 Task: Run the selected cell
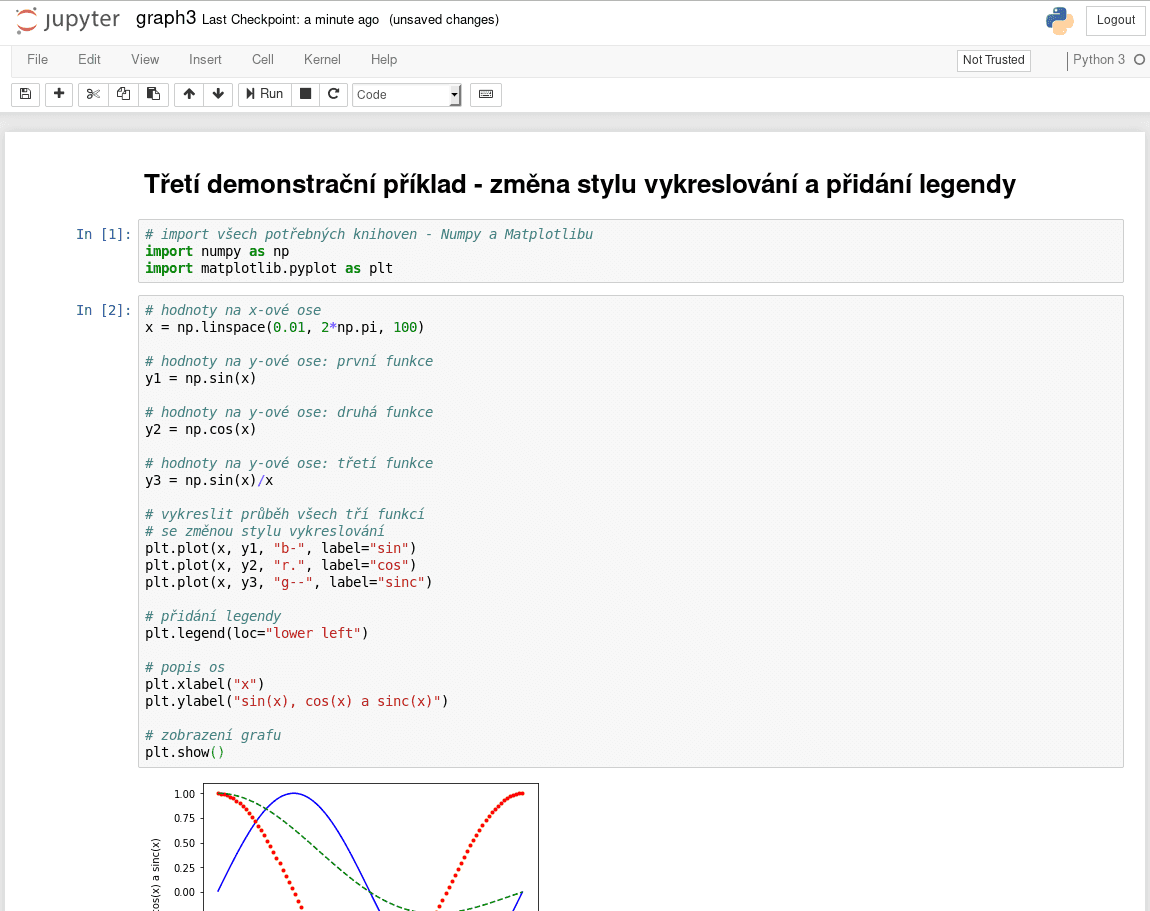265,94
